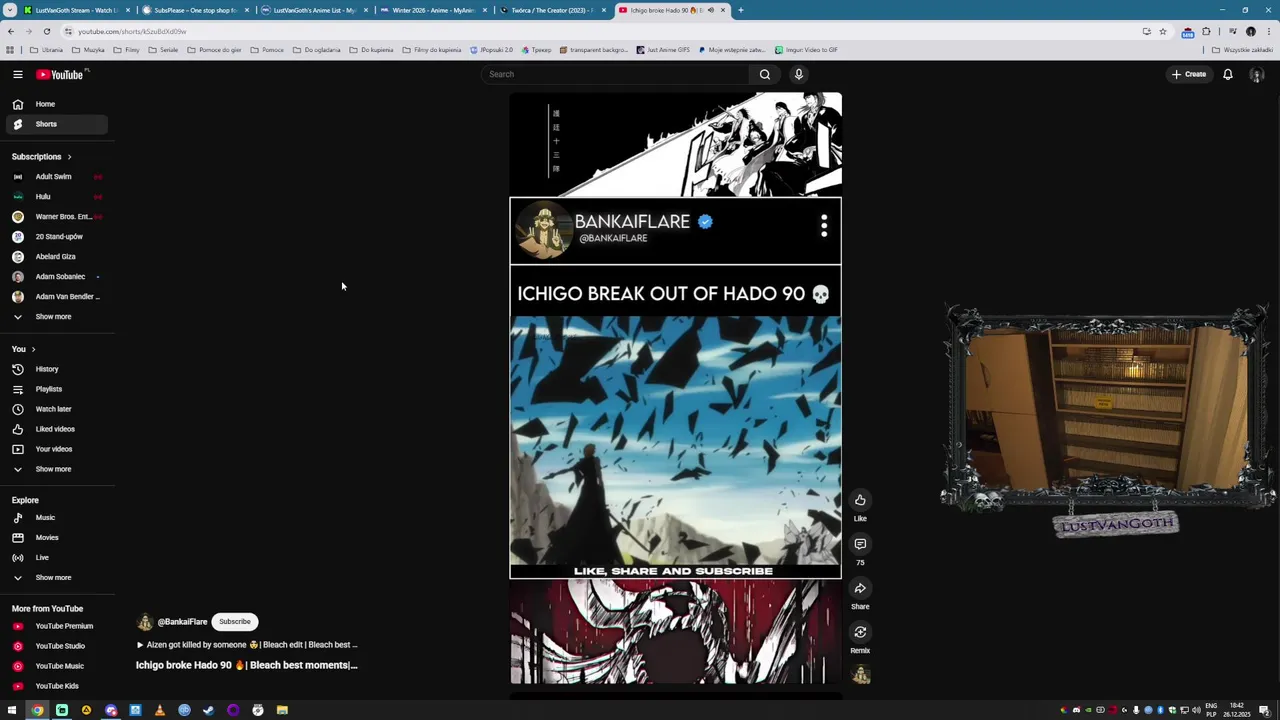Viewport: 1280px width, 720px height.
Task: Switch to SubsPlease browser tab
Action: coord(195,10)
